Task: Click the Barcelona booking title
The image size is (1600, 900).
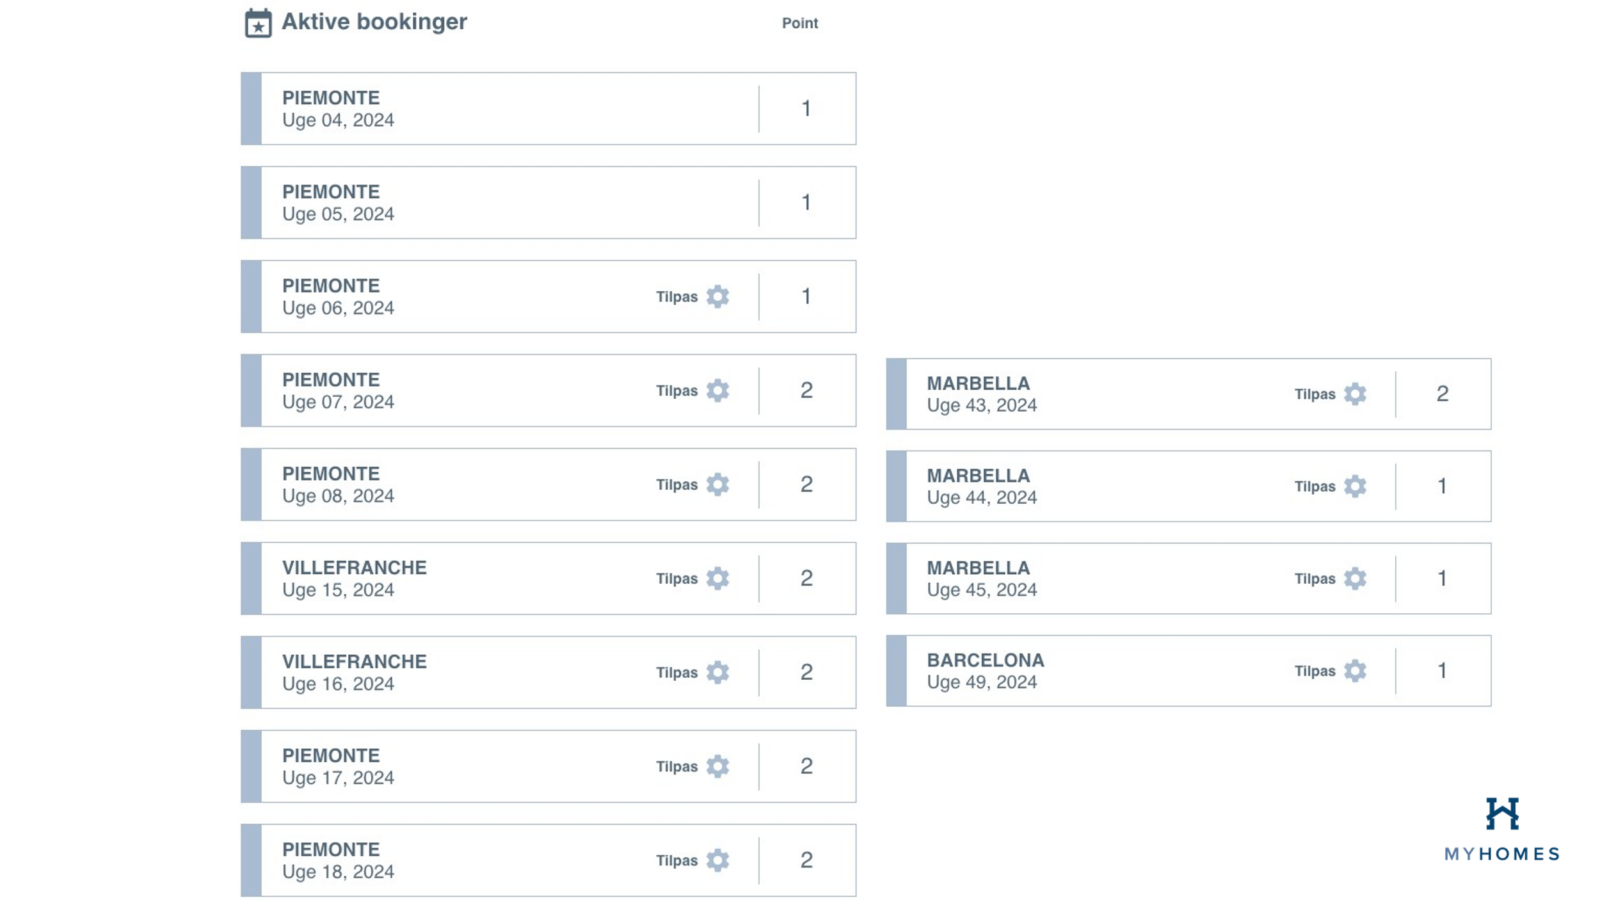Action: [985, 660]
